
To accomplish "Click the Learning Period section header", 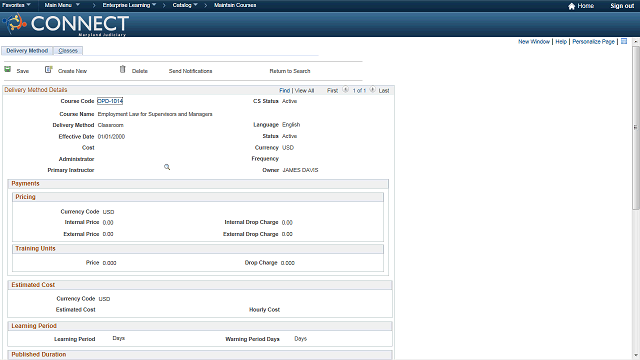I will coord(200,326).
